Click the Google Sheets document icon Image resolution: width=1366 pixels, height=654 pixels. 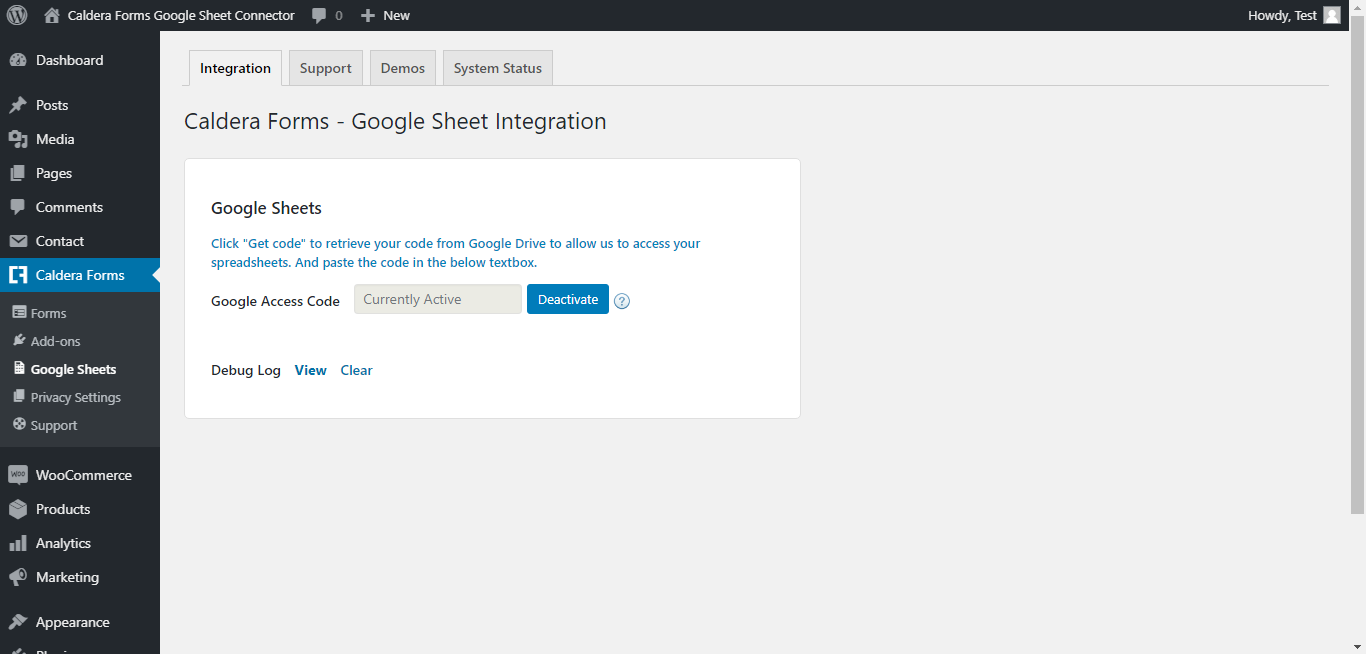[19, 369]
